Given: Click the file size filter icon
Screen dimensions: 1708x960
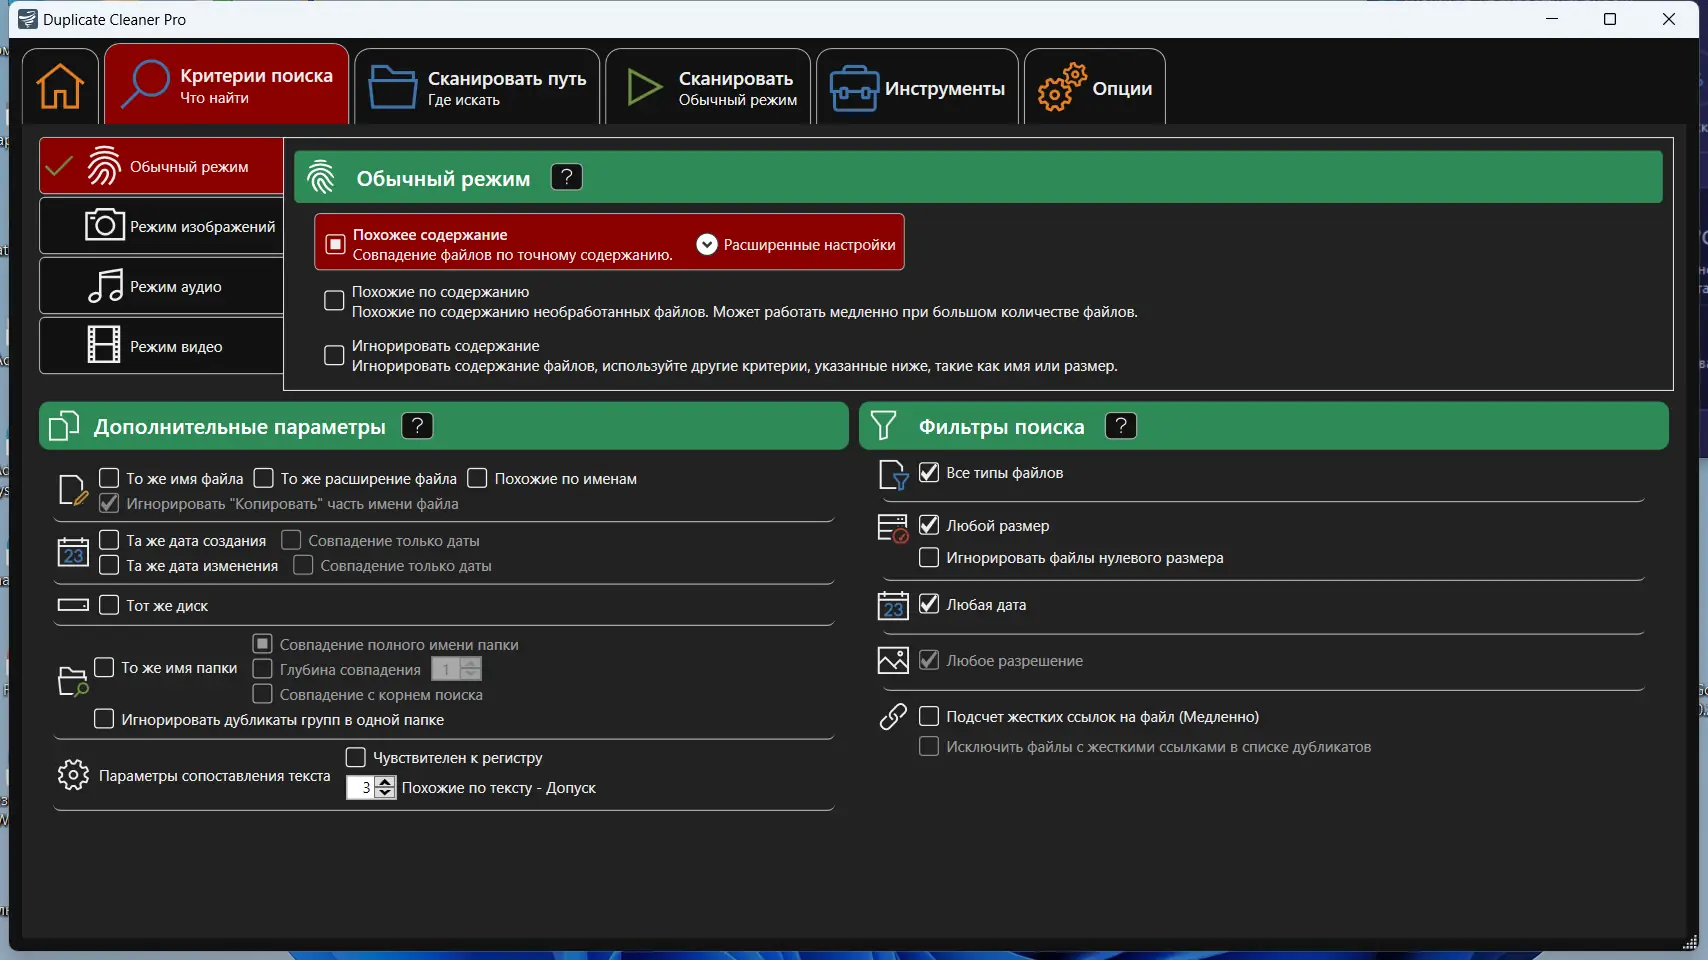Looking at the screenshot, I should pos(893,528).
